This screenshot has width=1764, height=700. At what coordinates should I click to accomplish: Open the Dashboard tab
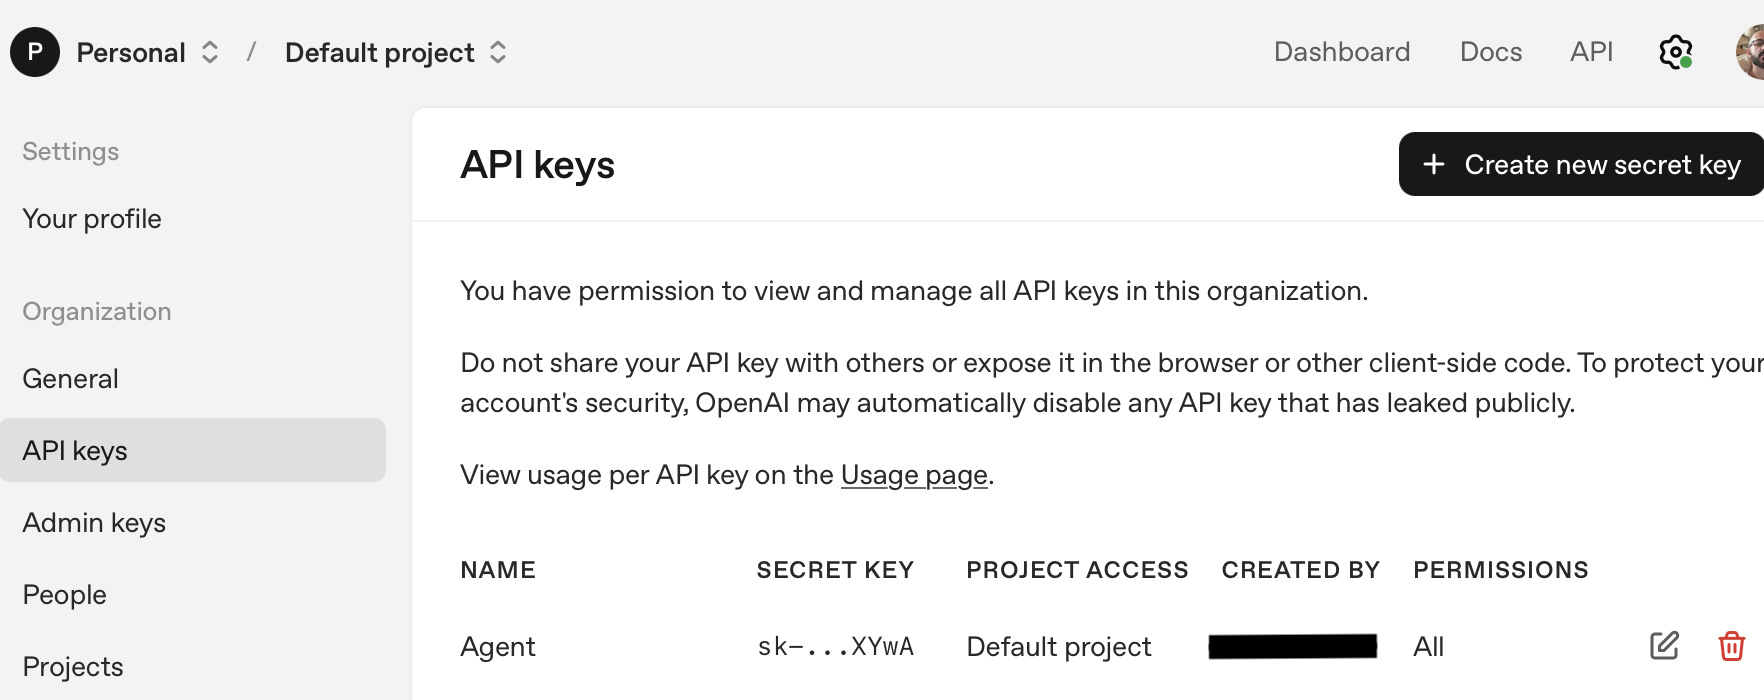click(x=1341, y=52)
